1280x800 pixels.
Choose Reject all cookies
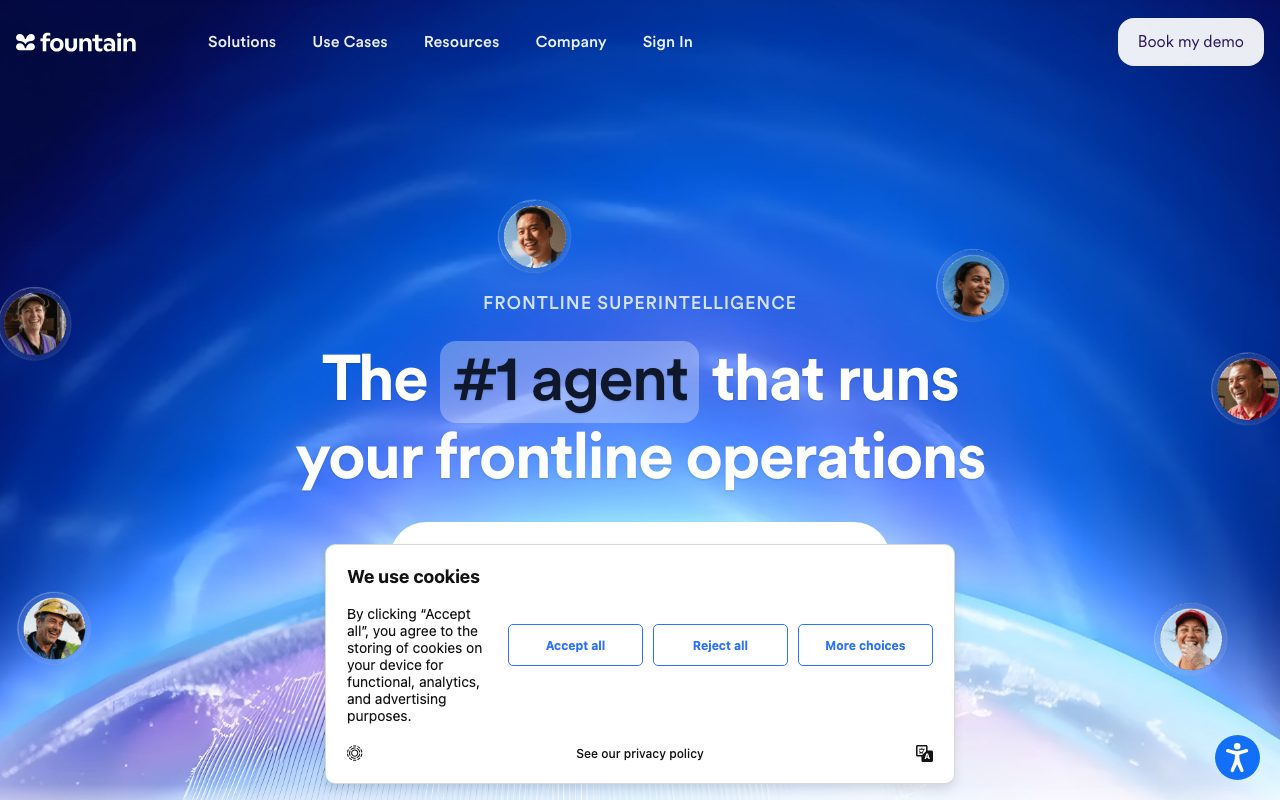(x=720, y=645)
